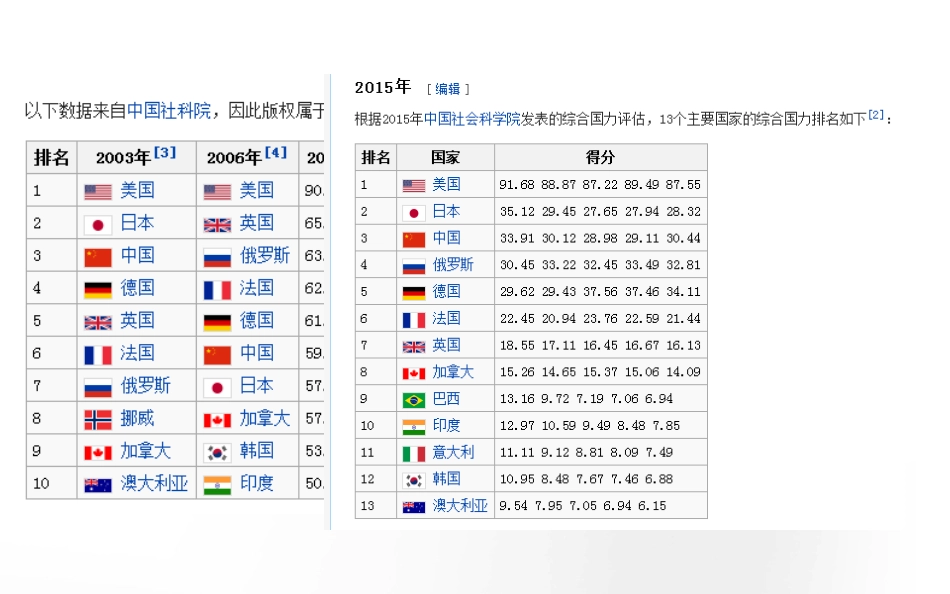Screen dimensions: 950x594
Task: Open 加拿大 link in 2015 table
Action: (x=453, y=372)
